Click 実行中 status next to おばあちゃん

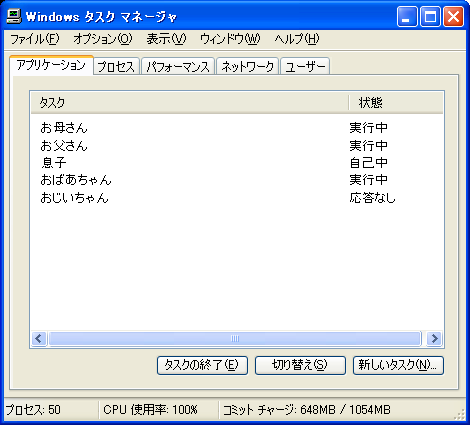[368, 180]
